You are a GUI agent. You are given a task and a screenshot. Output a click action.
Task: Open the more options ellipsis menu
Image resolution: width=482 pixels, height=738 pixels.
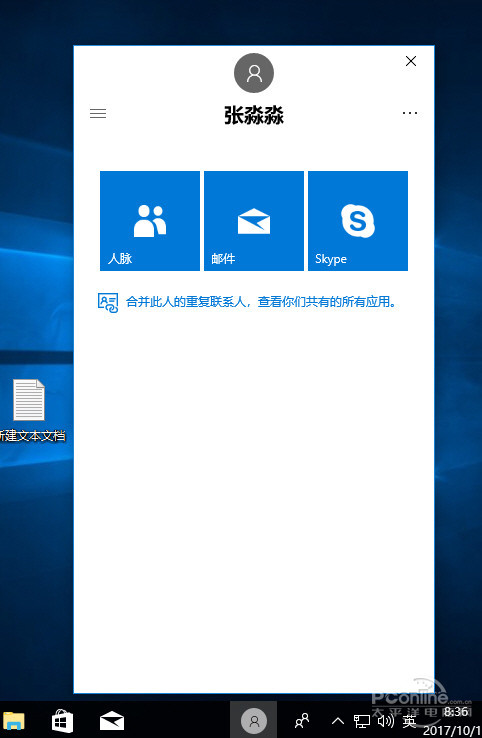pyautogui.click(x=410, y=113)
